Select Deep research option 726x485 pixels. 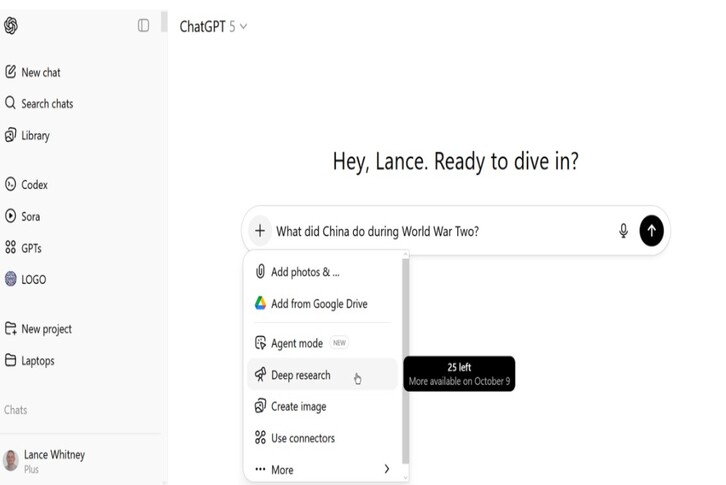[323, 374]
